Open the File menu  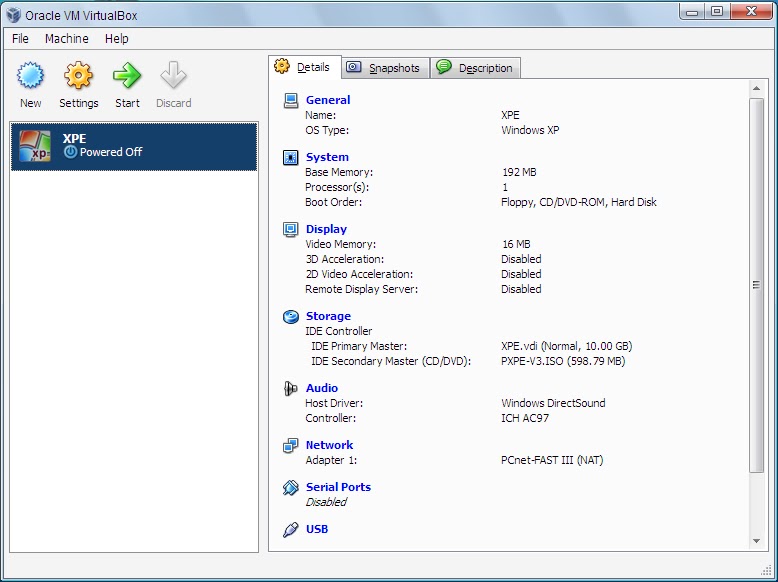coord(20,39)
